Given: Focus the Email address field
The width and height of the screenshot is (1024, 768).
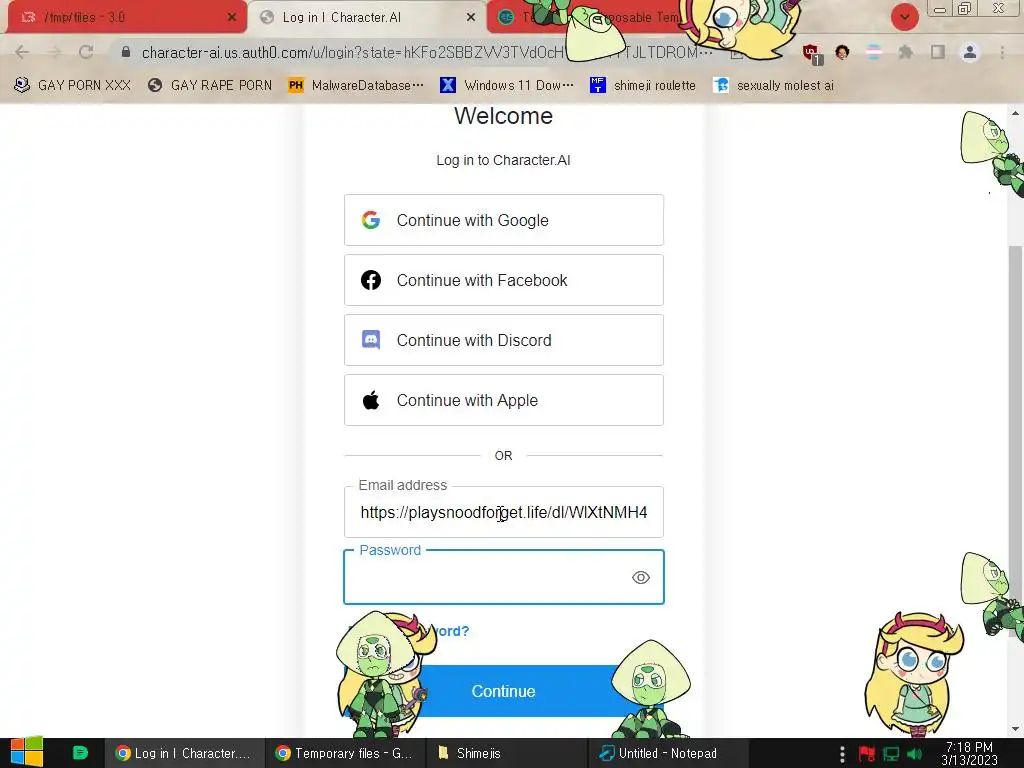Looking at the screenshot, I should pos(504,512).
